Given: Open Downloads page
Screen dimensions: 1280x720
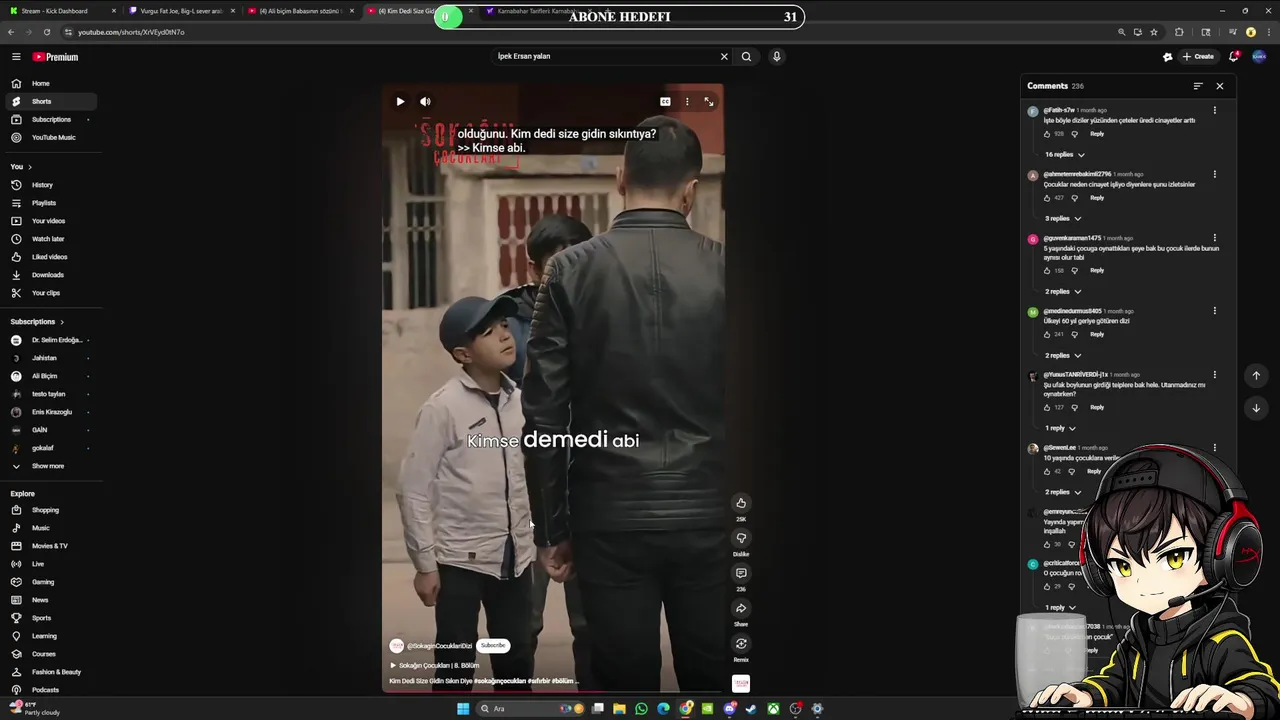Looking at the screenshot, I should [50, 275].
